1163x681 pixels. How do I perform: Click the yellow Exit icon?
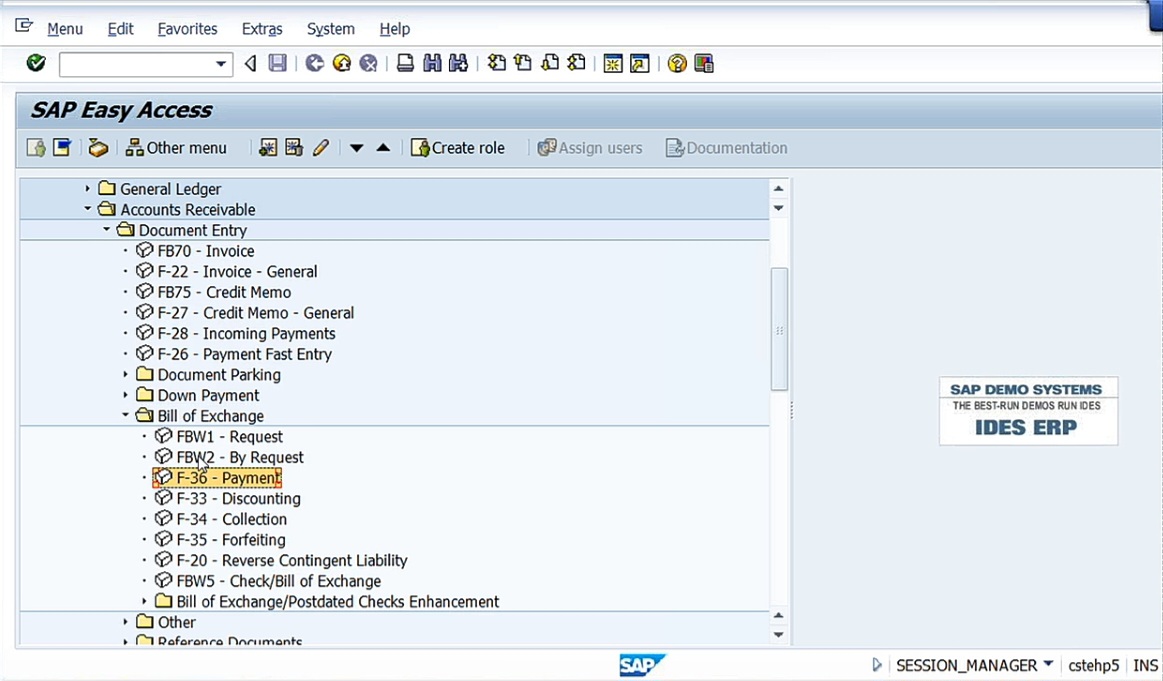pyautogui.click(x=341, y=63)
